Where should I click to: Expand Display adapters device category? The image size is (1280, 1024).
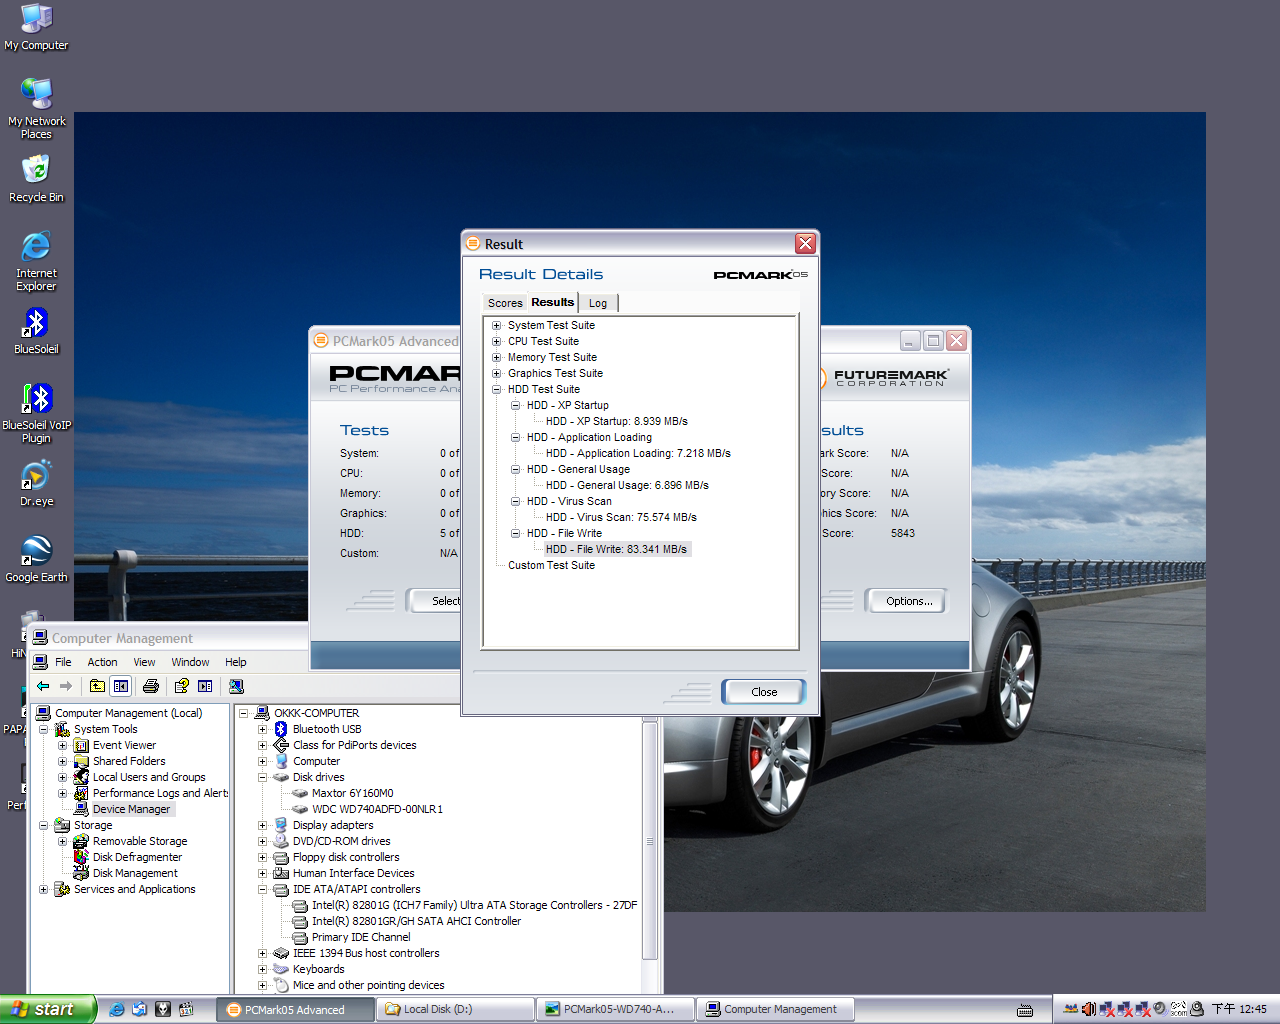[x=263, y=825]
